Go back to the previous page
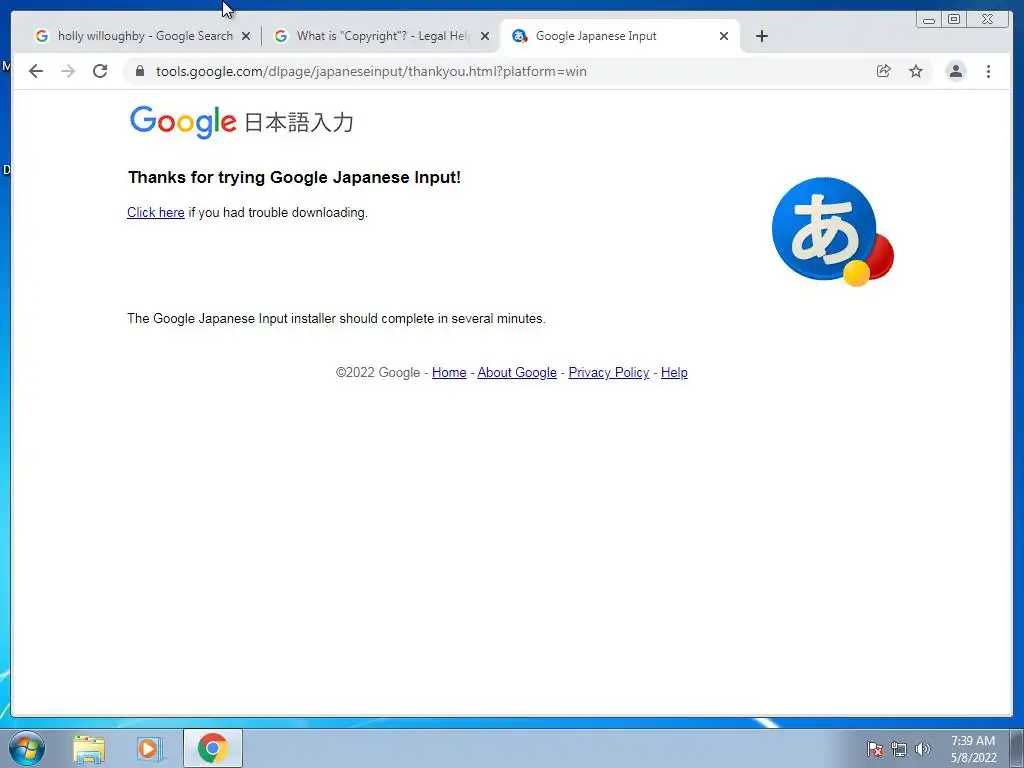The height and width of the screenshot is (768, 1024). [36, 71]
